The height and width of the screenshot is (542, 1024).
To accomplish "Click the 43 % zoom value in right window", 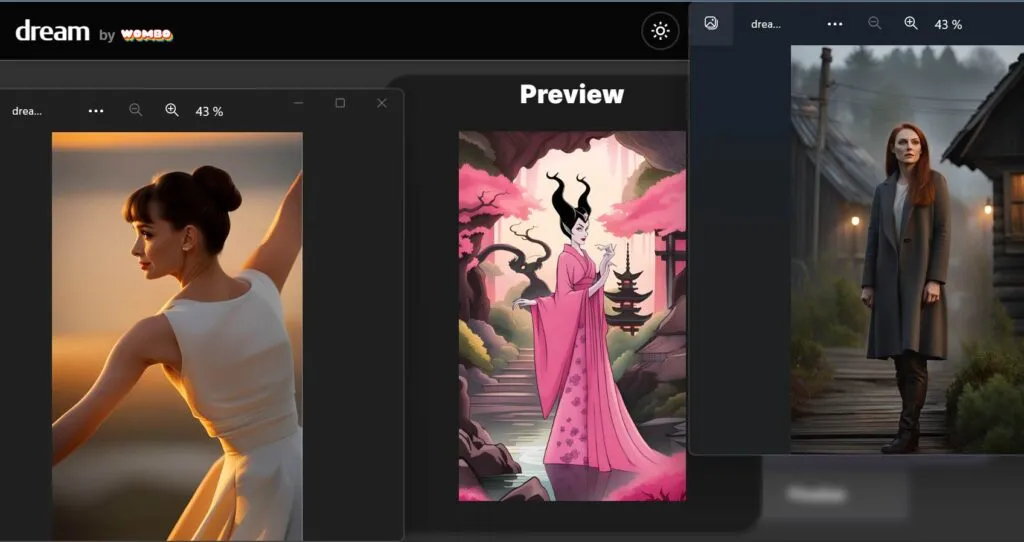I will (948, 25).
